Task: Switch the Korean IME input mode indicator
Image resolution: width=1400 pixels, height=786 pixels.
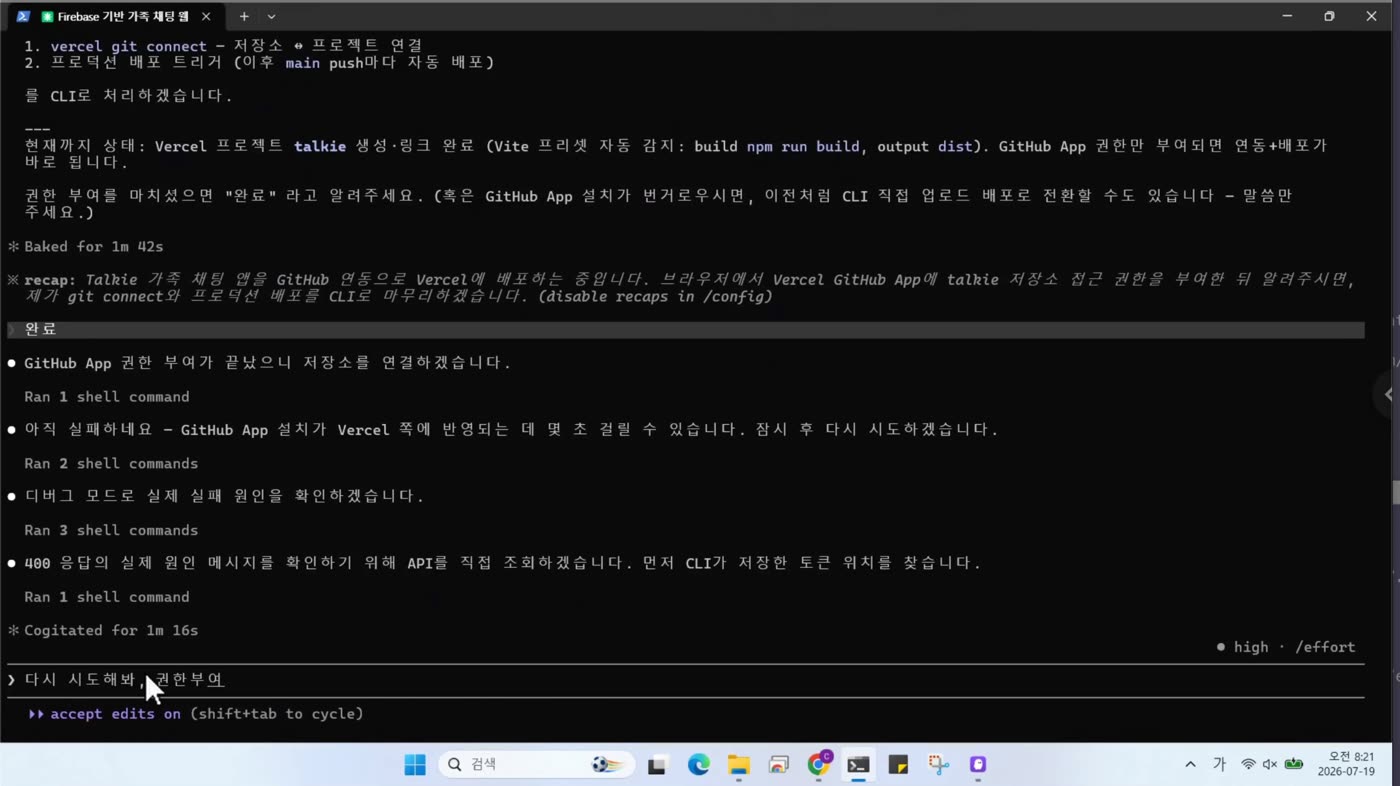Action: tap(1219, 765)
